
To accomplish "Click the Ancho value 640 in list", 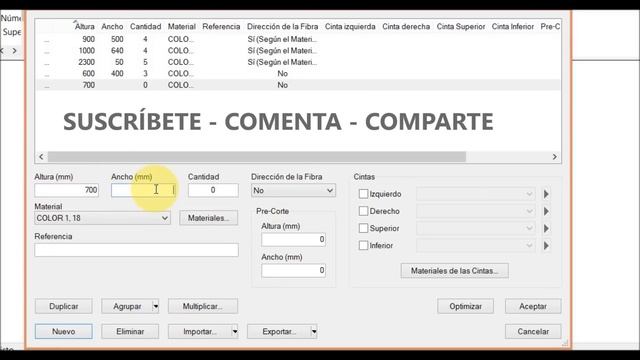I will tap(117, 51).
